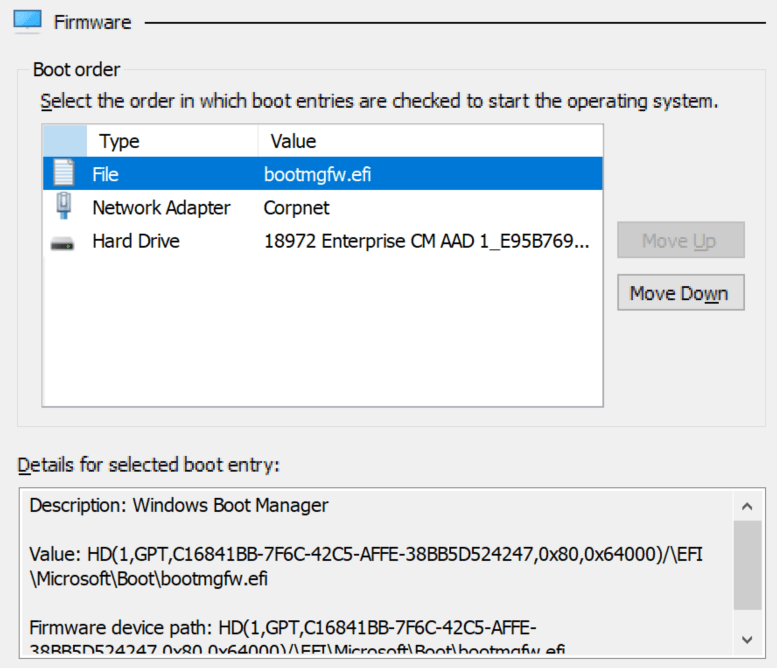Click the details scrollbar up arrow
The image size is (777, 668).
pyautogui.click(x=747, y=506)
